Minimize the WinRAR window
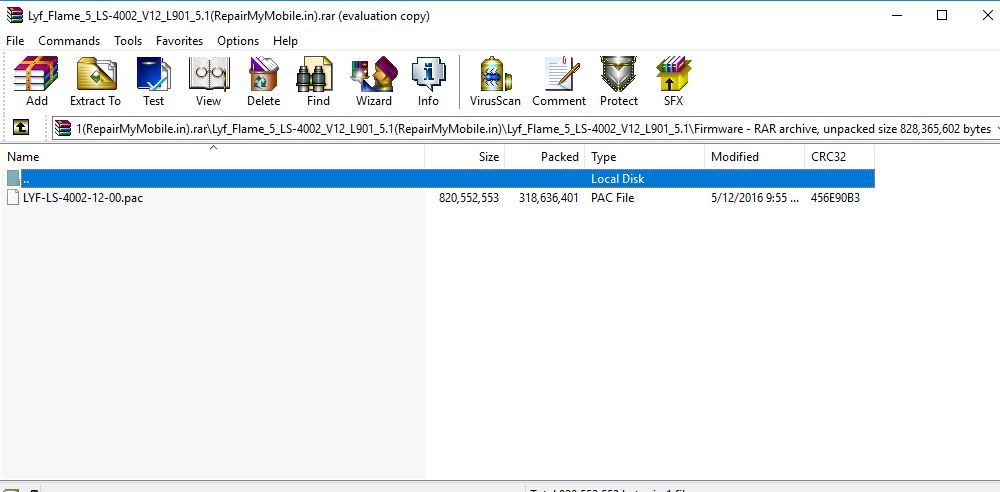1000x492 pixels. point(897,16)
